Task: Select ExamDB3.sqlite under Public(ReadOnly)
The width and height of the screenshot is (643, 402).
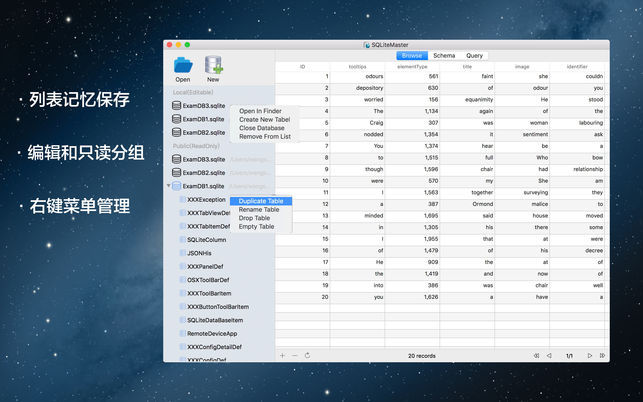Action: [x=204, y=159]
